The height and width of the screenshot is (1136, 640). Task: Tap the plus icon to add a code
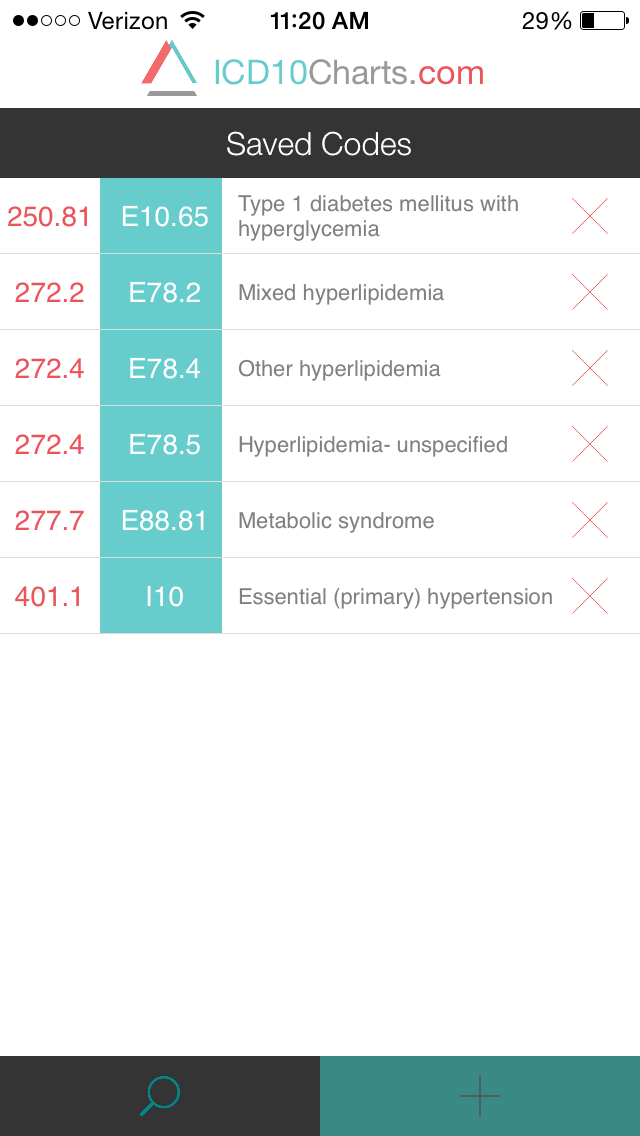pyautogui.click(x=480, y=1095)
